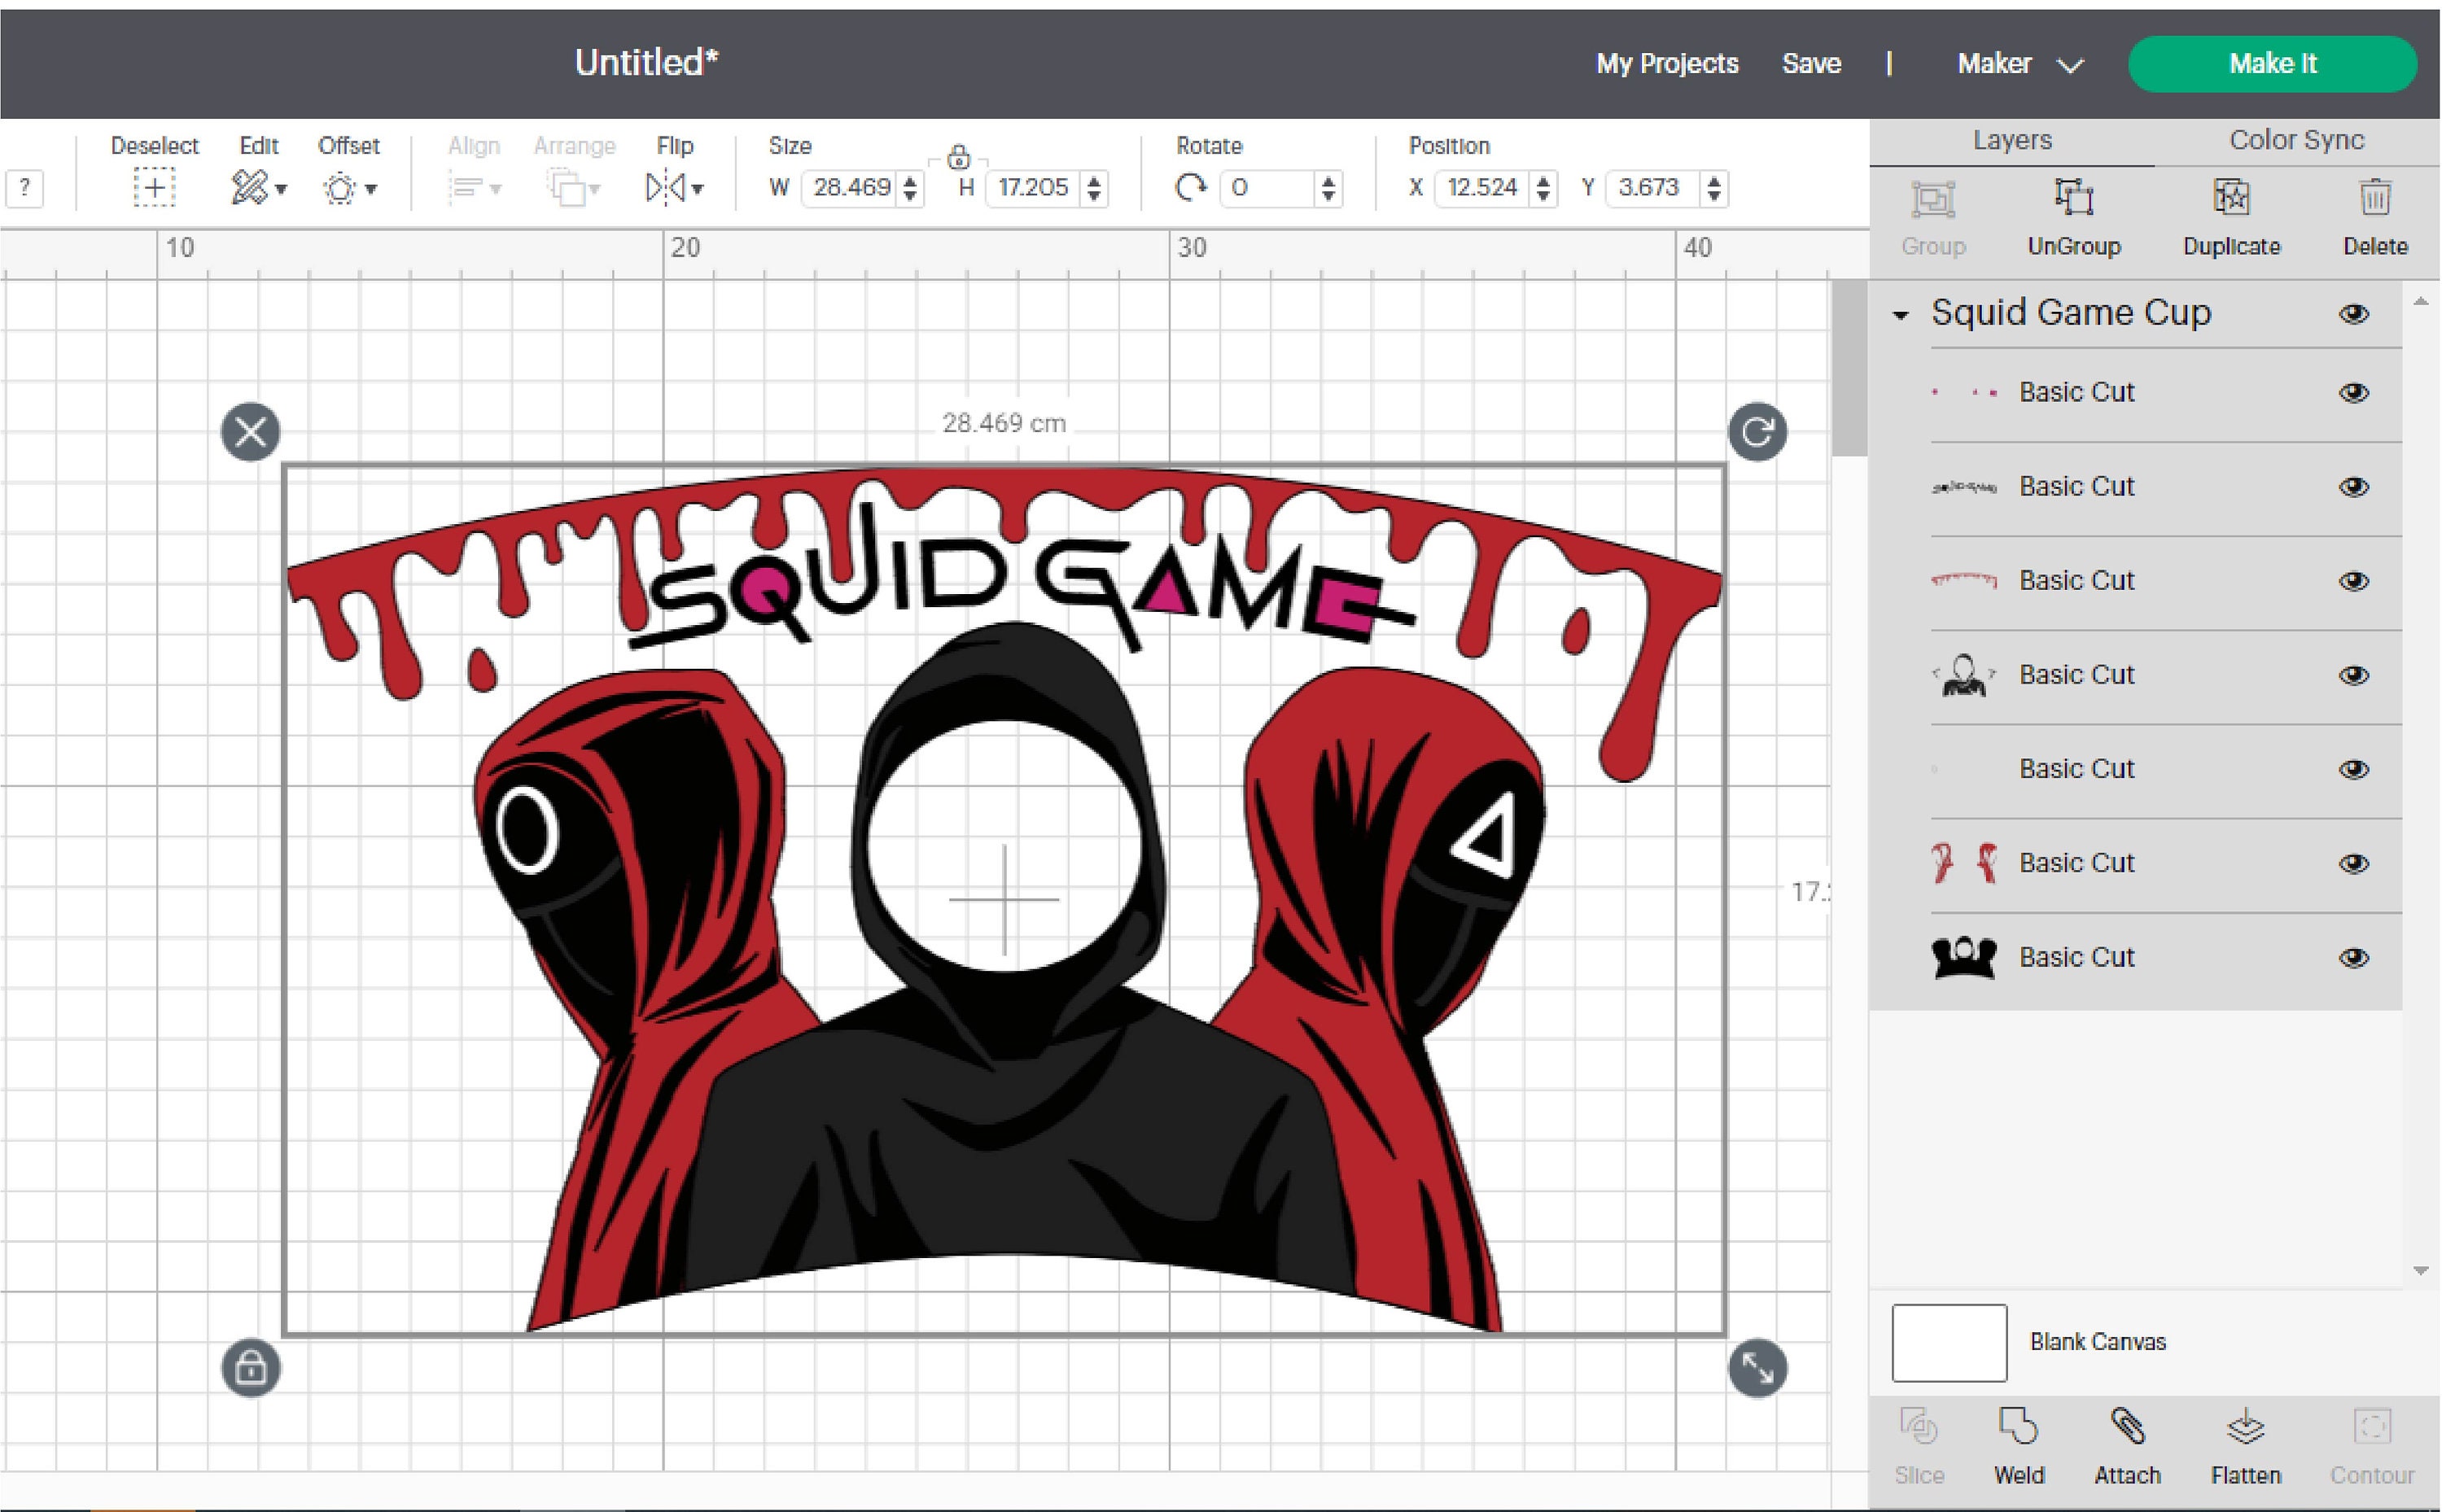2442x1512 pixels.
Task: Open the Edit dropdown arrow
Action: [x=281, y=189]
